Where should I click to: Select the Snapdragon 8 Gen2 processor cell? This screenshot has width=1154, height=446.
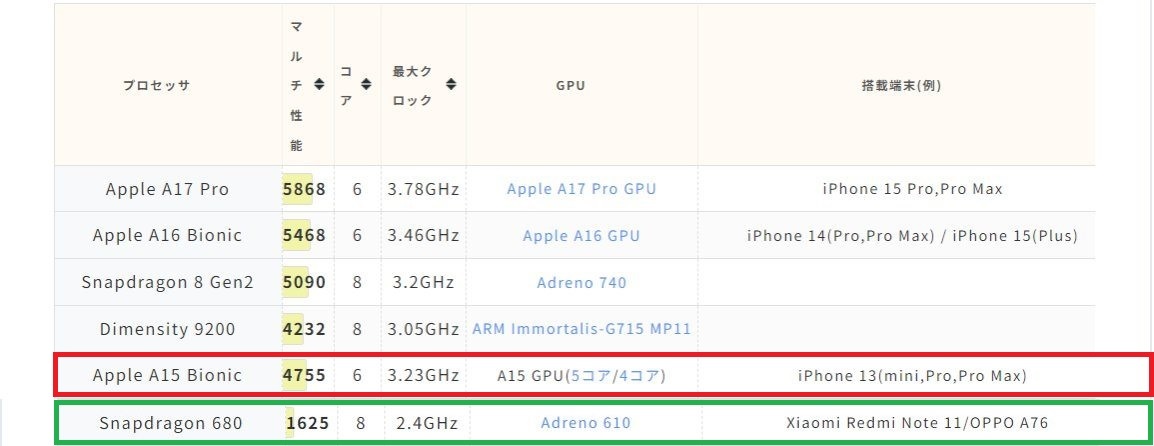point(167,283)
